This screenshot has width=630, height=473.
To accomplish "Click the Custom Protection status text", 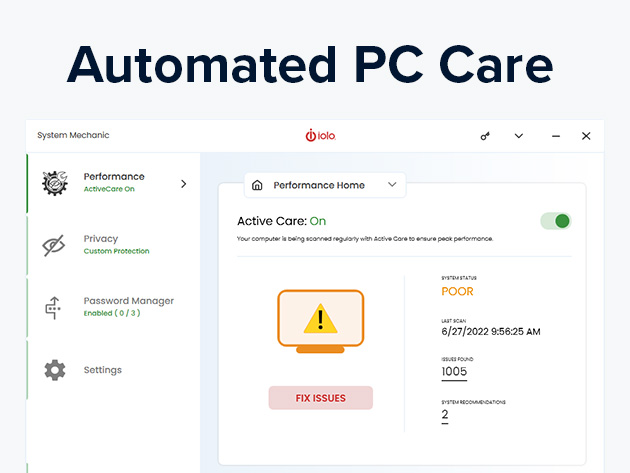I will 117,251.
